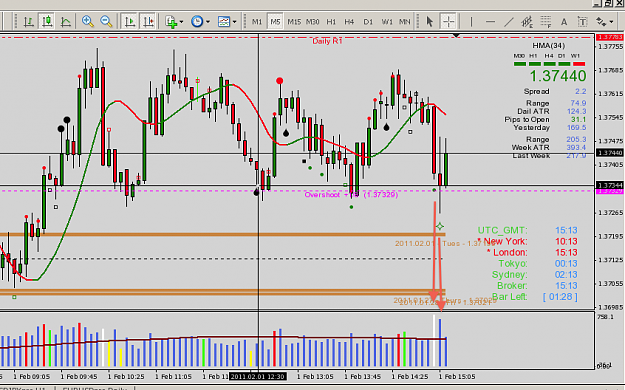Select the arrows drawing icon

[601, 21]
